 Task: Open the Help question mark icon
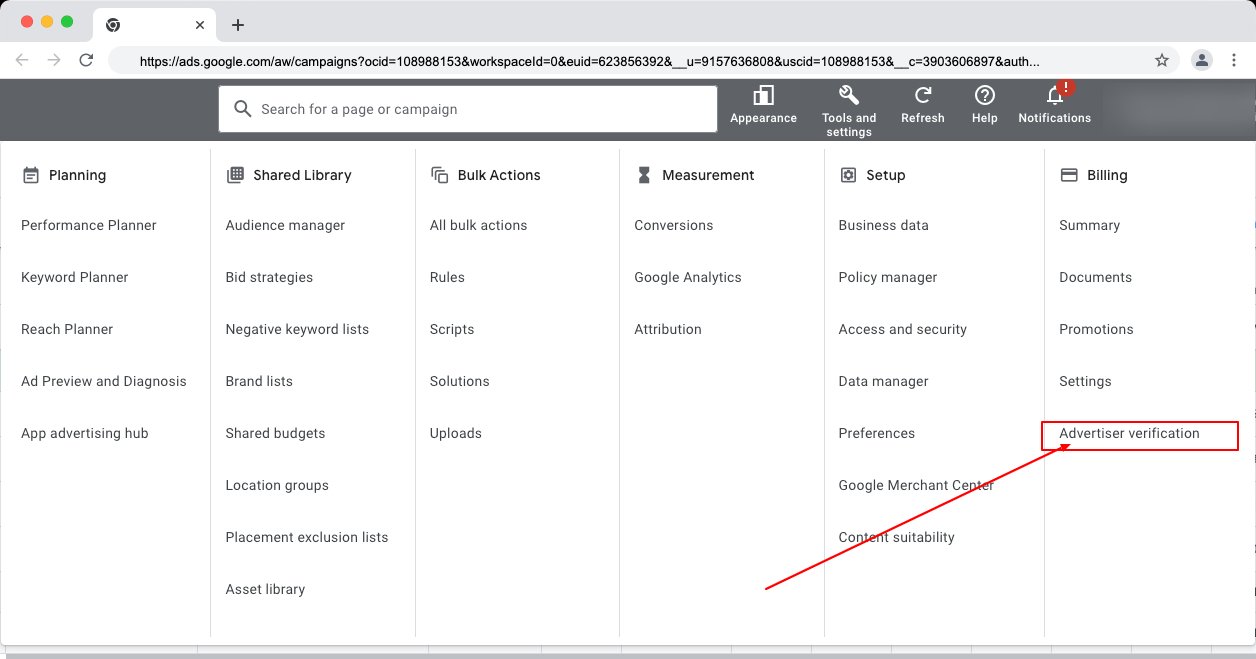985,95
